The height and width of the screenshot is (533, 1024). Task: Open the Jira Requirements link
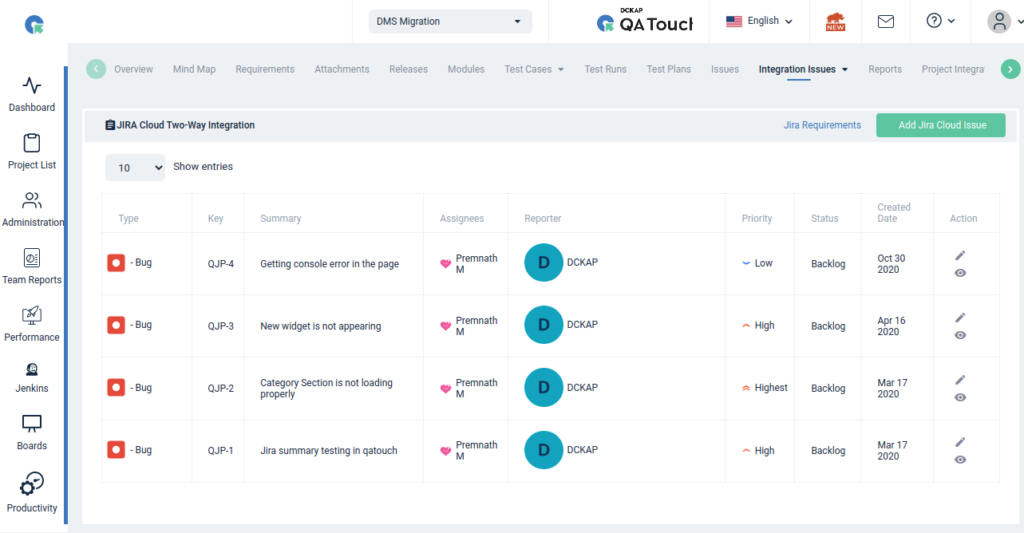822,125
